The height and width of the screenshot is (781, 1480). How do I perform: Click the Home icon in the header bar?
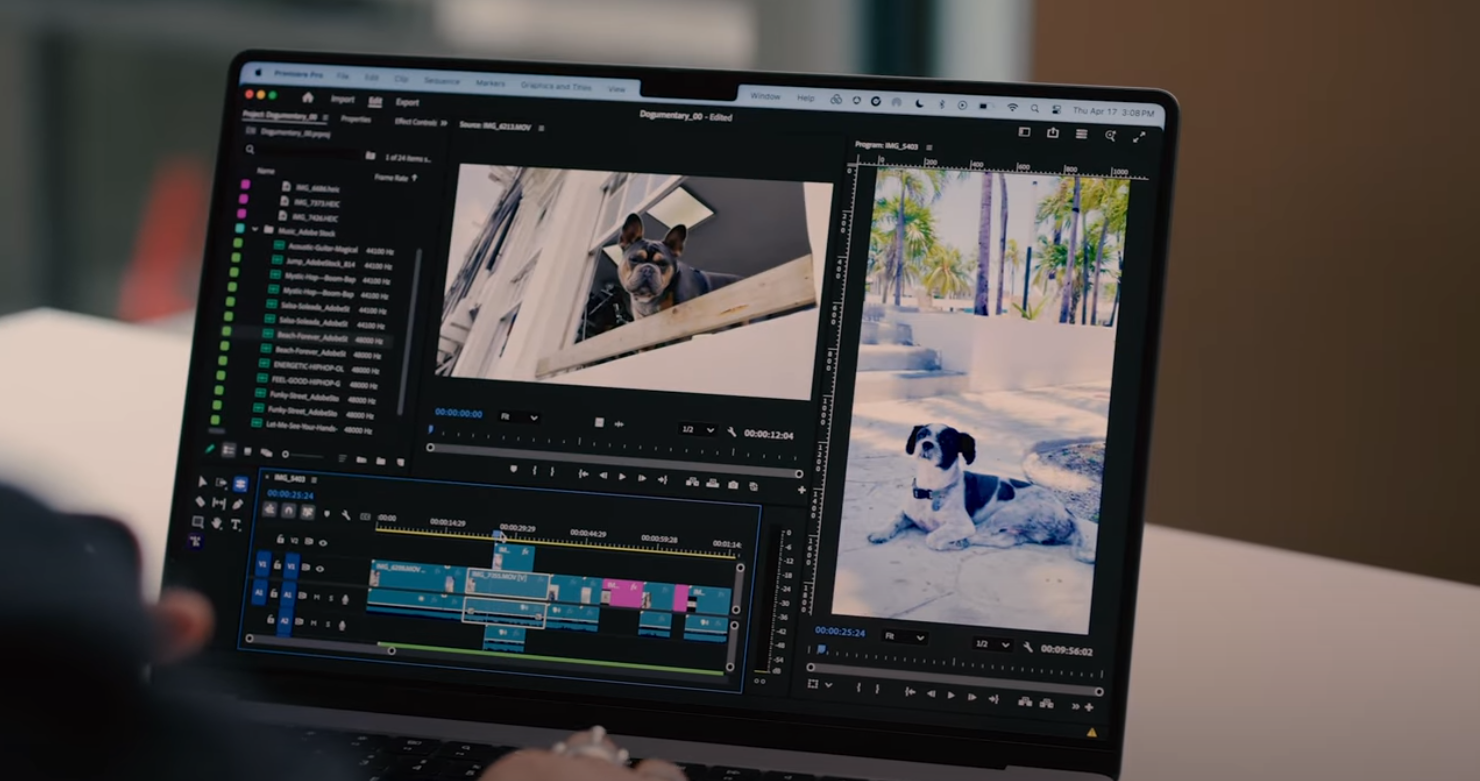(x=308, y=98)
